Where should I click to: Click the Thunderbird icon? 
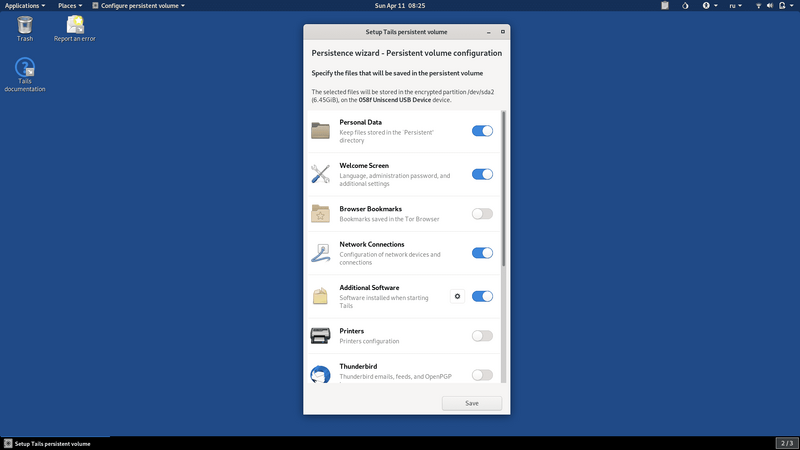(x=320, y=374)
